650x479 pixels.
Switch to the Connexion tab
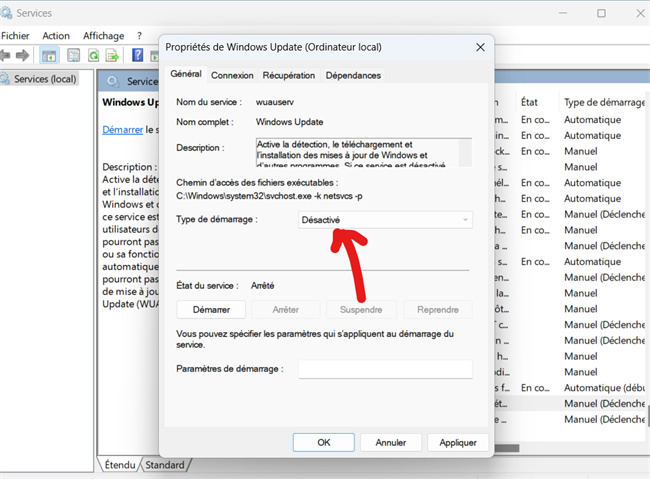click(232, 75)
